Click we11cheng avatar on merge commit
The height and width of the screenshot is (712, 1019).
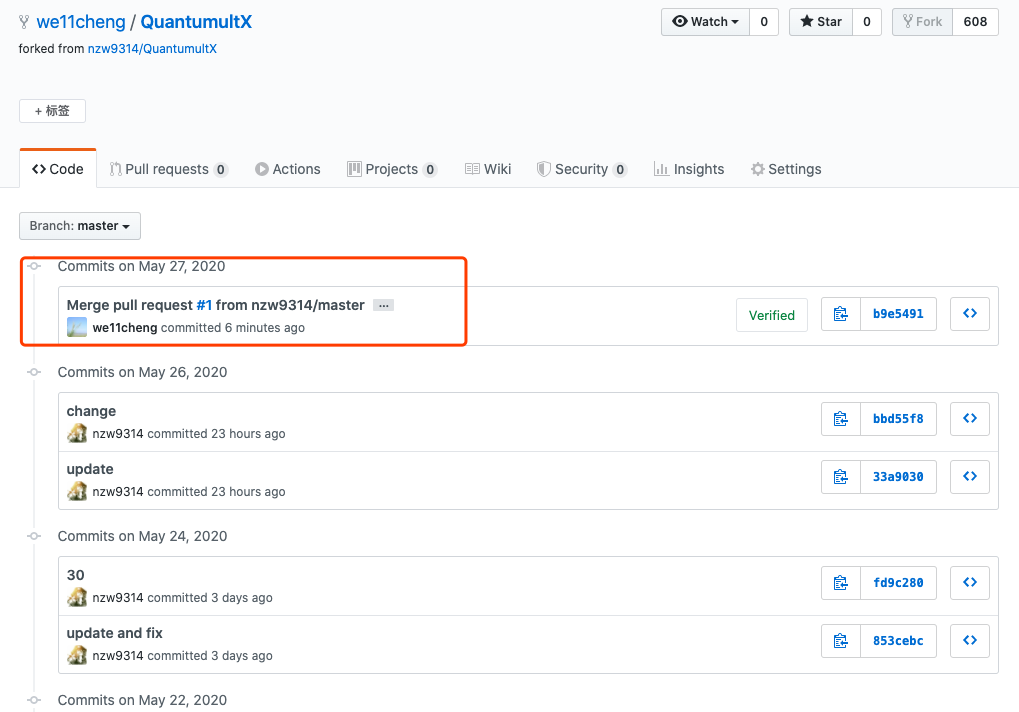pos(77,327)
